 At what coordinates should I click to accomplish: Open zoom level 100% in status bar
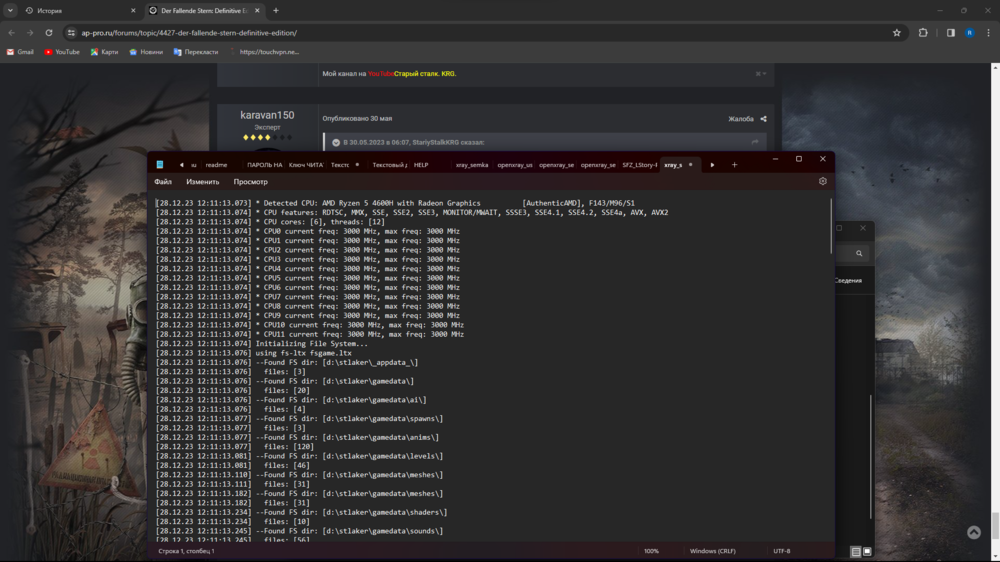click(x=651, y=551)
